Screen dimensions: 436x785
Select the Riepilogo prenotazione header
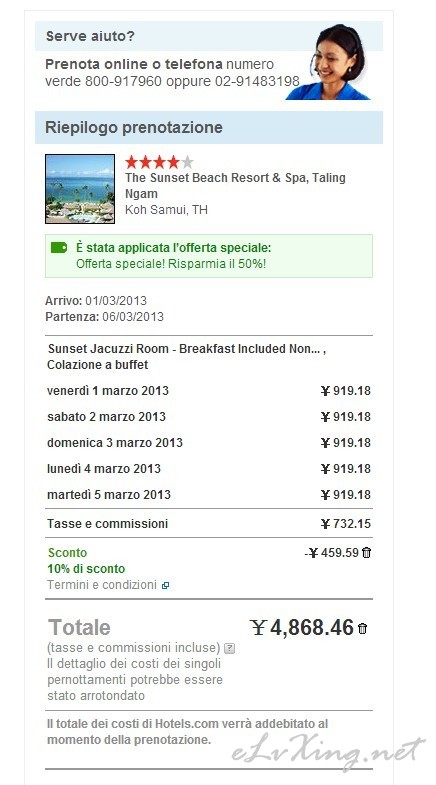click(209, 127)
